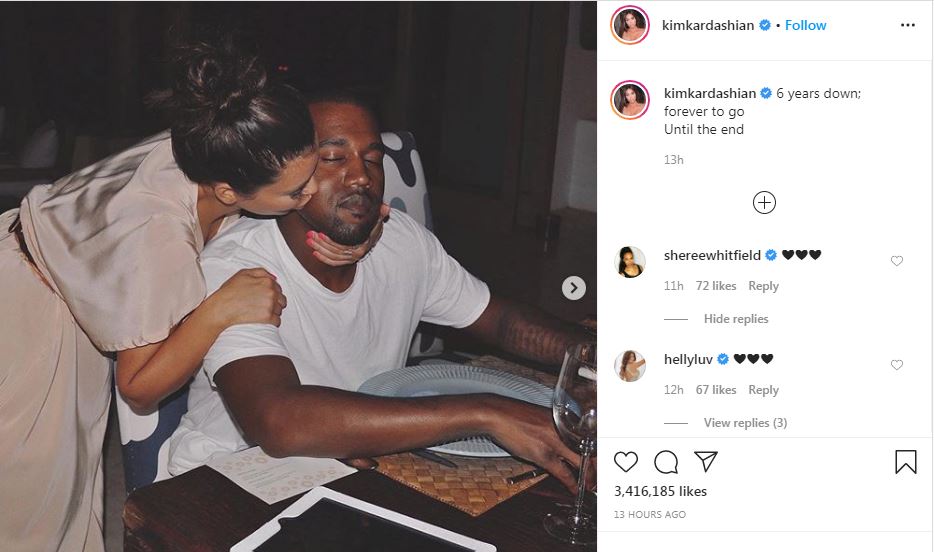The image size is (934, 552).
Task: Save the post with the bookmark icon
Action: (x=905, y=461)
